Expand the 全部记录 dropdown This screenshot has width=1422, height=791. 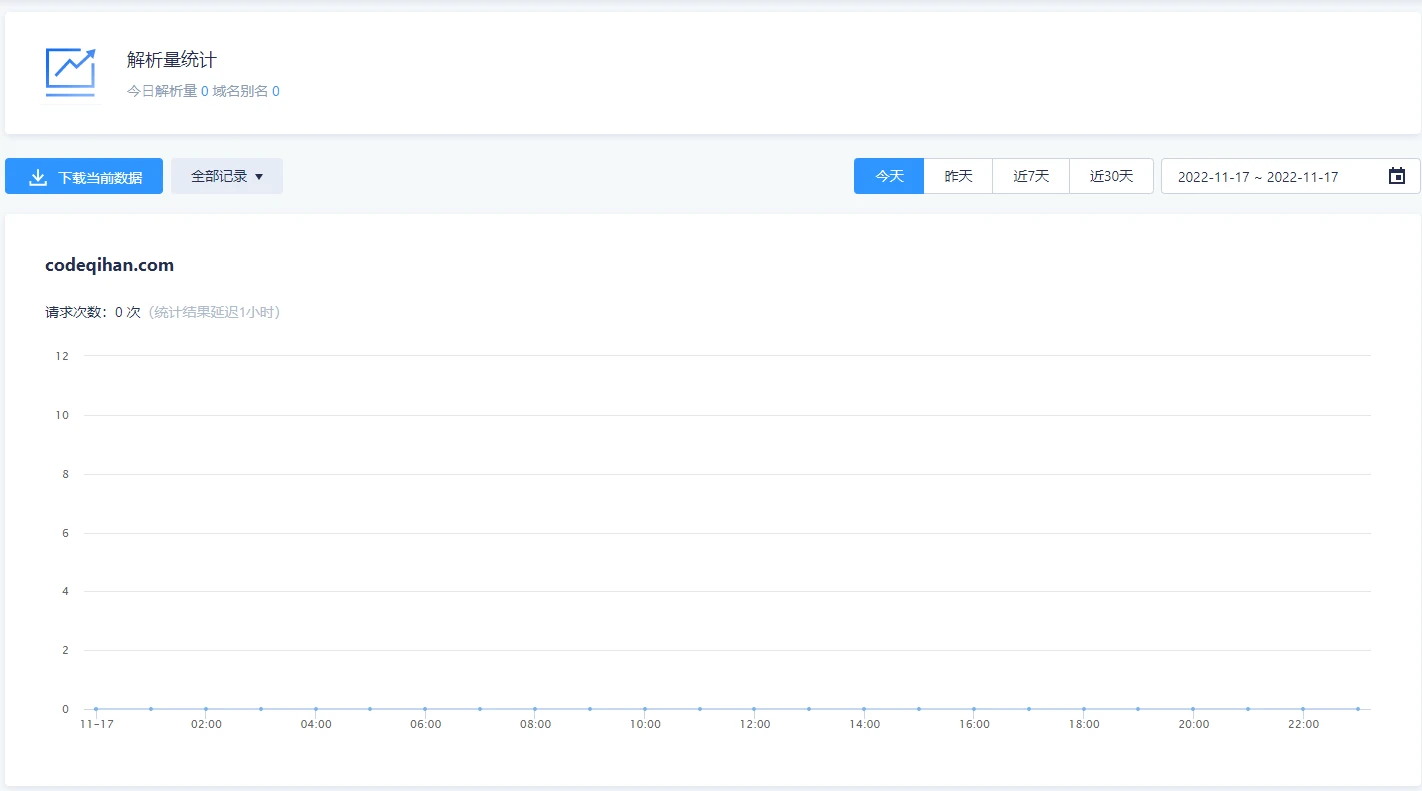[x=227, y=176]
